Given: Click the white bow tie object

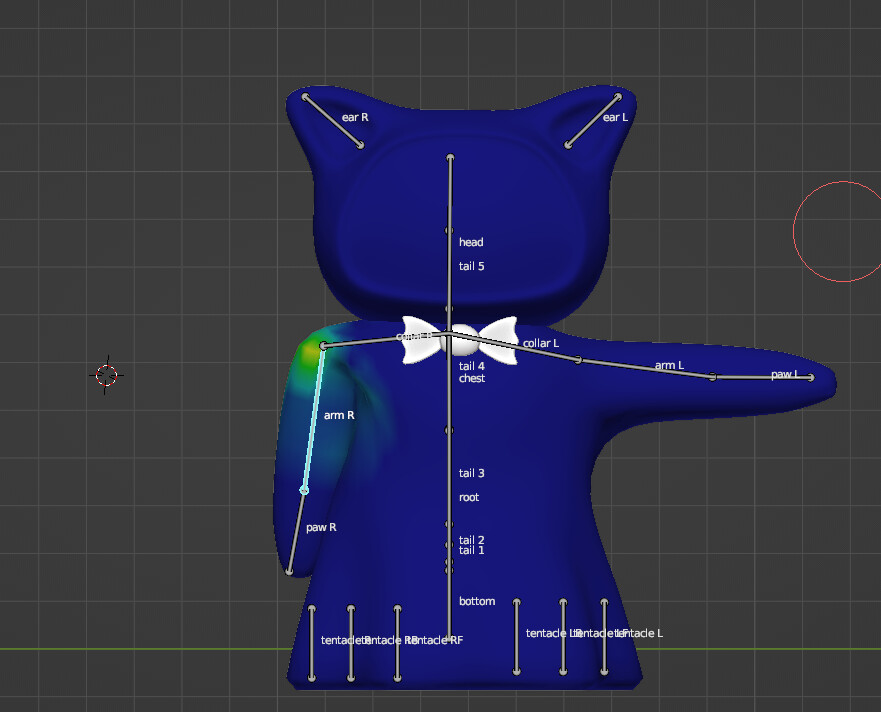Looking at the screenshot, I should (460, 339).
